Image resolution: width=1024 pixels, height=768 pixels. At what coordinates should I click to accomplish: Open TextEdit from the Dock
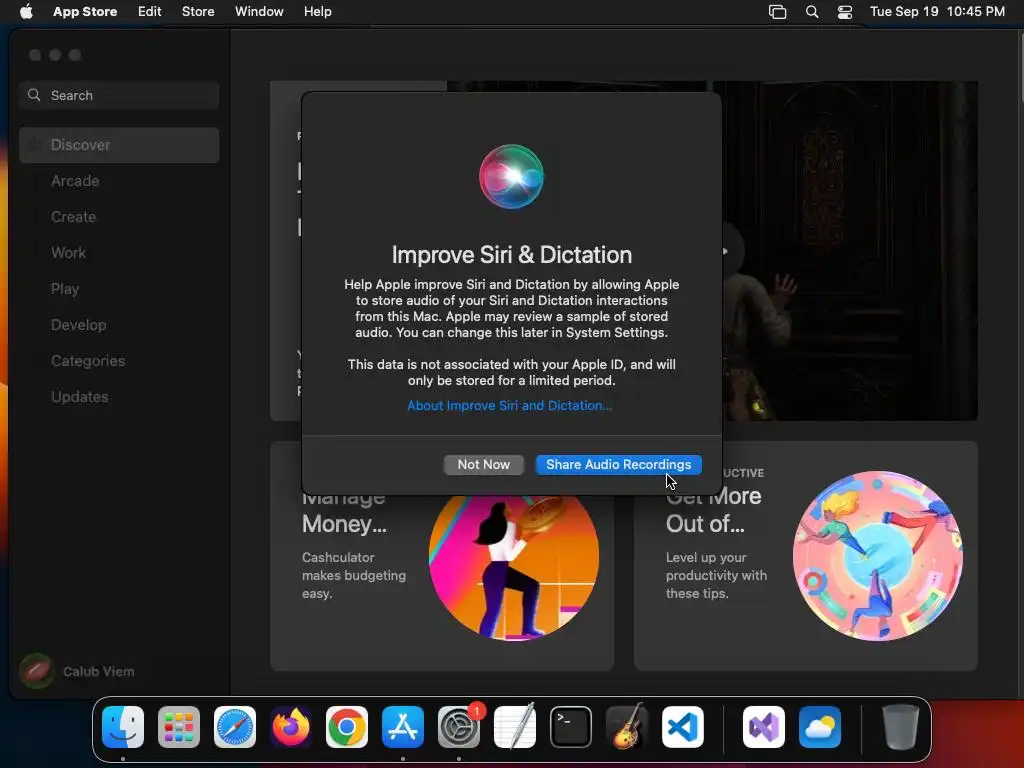(x=515, y=727)
